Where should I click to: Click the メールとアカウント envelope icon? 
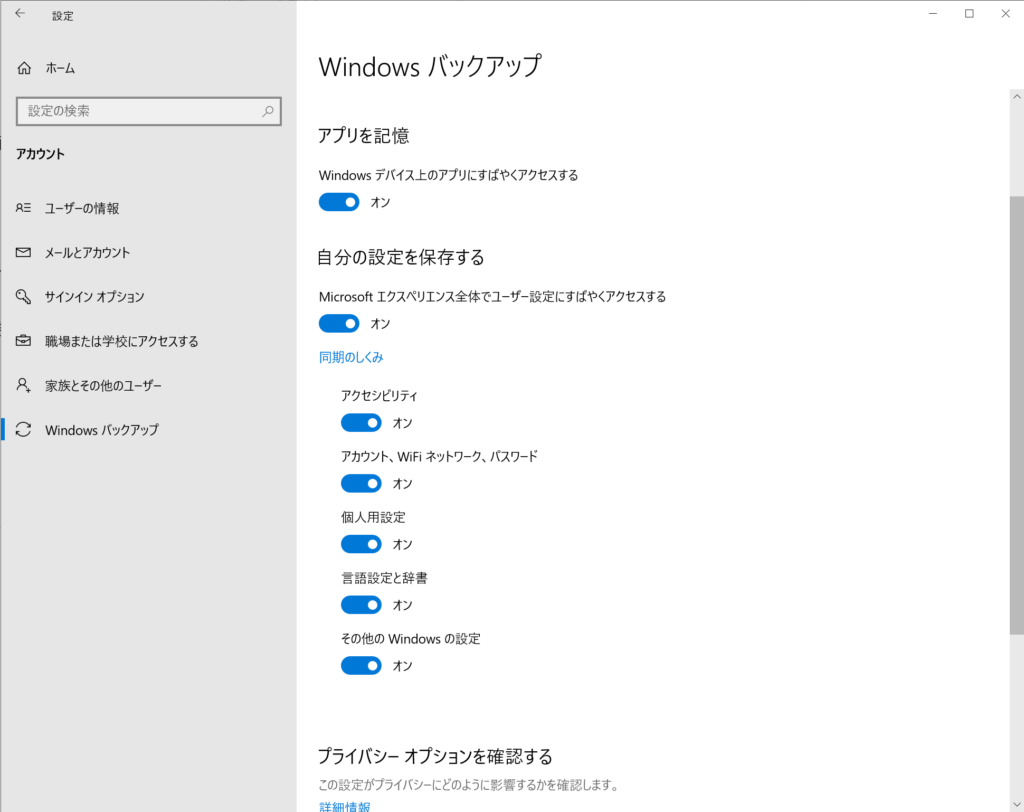(x=24, y=253)
